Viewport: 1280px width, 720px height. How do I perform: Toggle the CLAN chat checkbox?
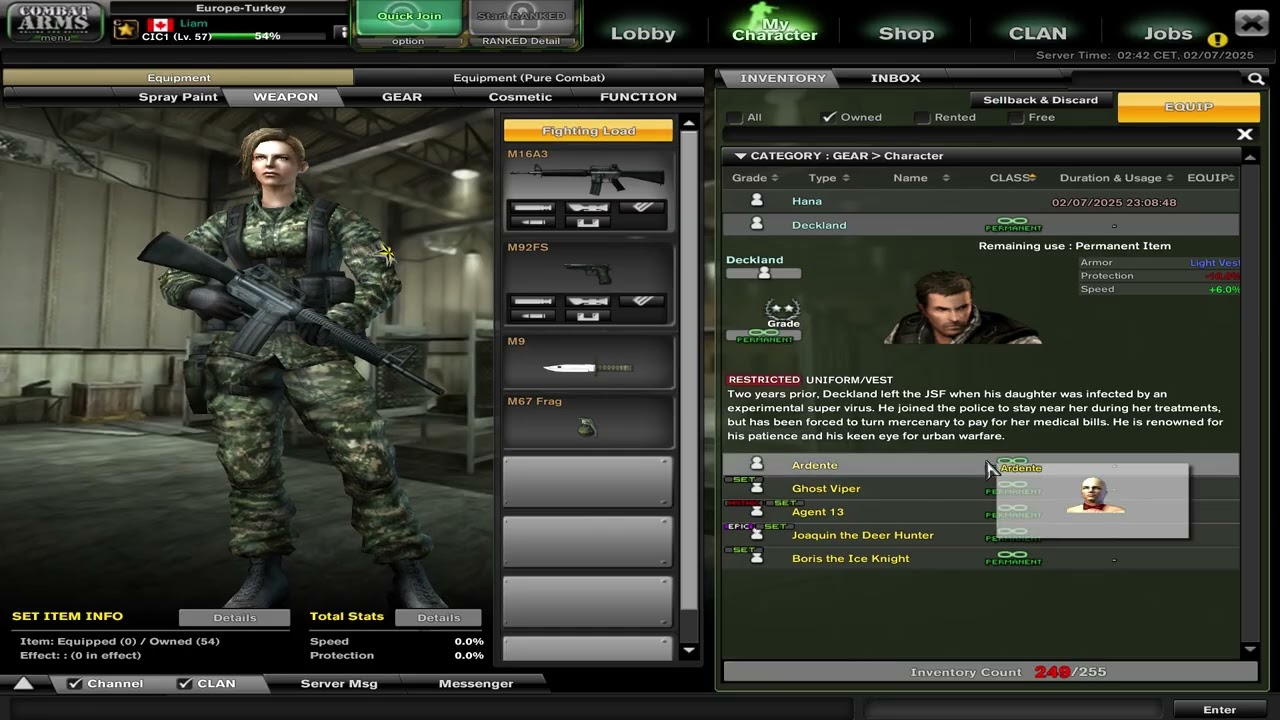[184, 684]
